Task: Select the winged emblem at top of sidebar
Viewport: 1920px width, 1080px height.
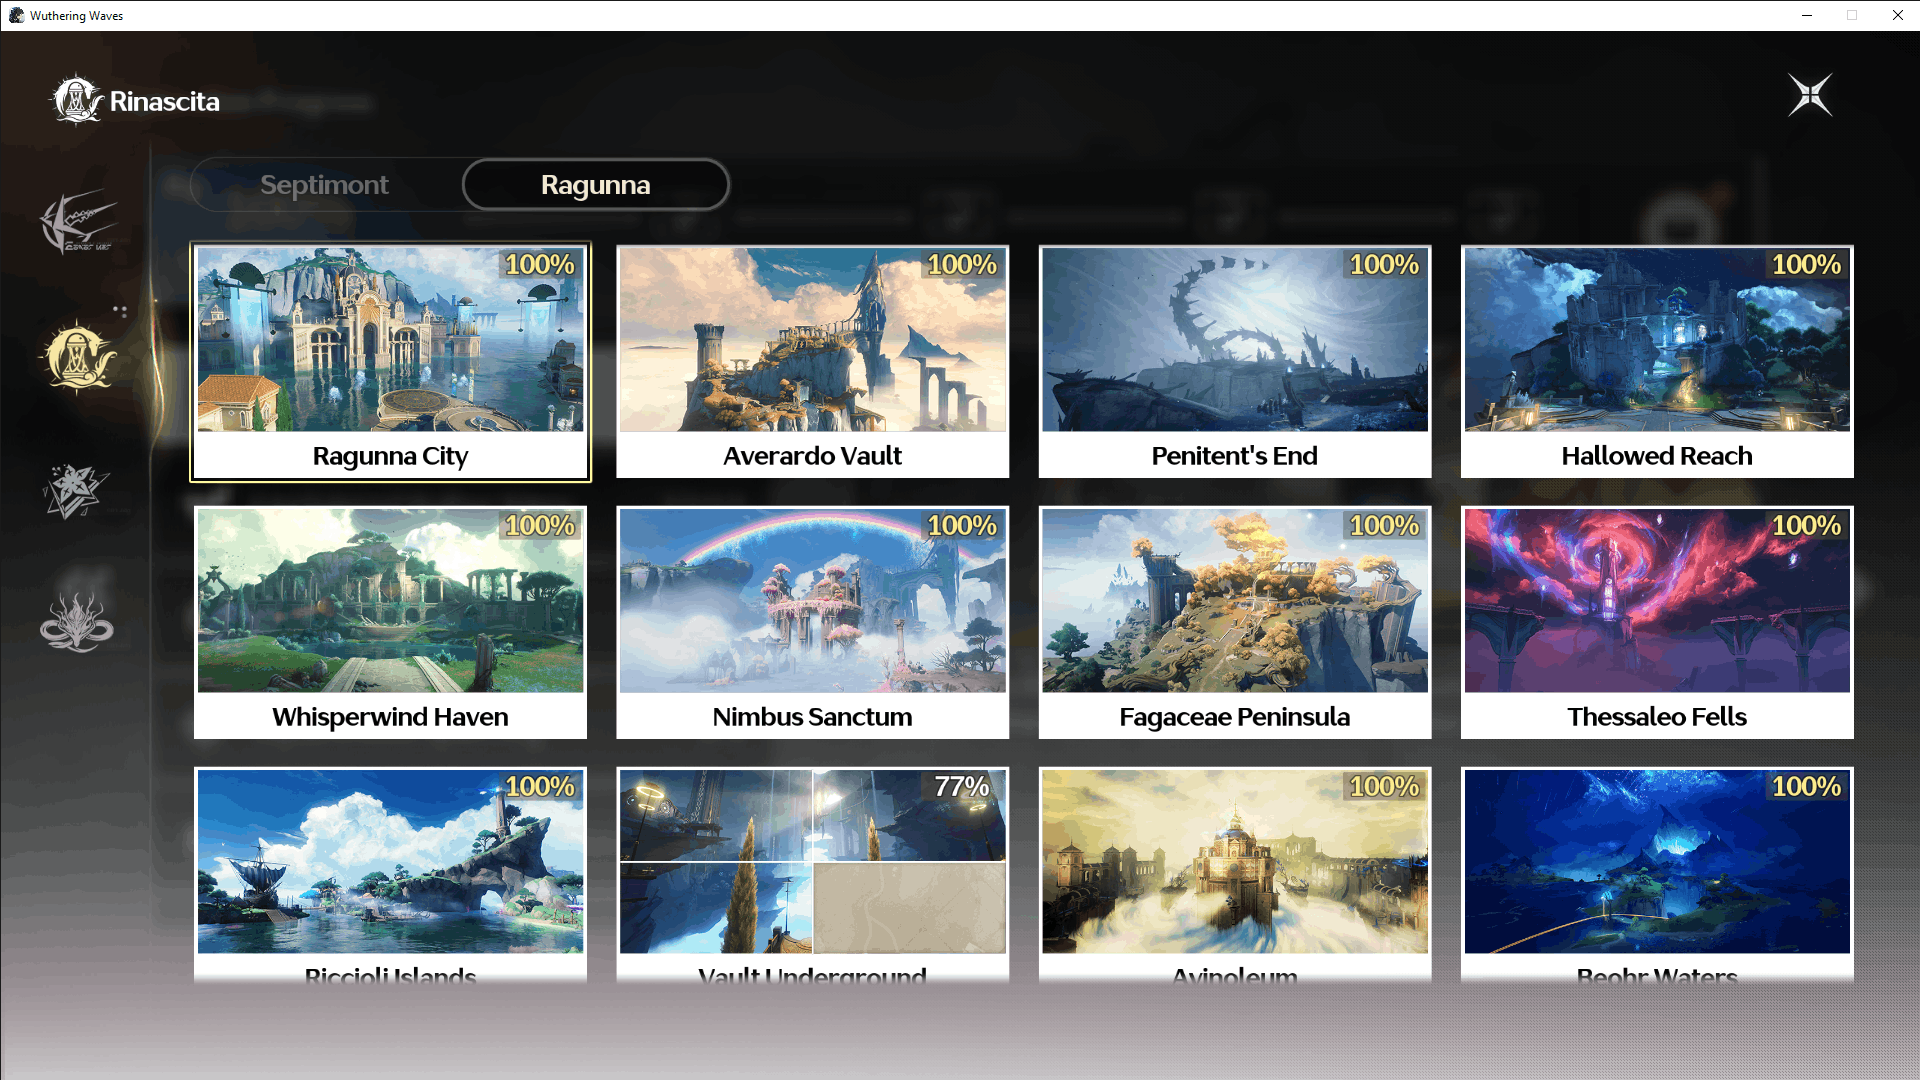Action: [x=78, y=221]
